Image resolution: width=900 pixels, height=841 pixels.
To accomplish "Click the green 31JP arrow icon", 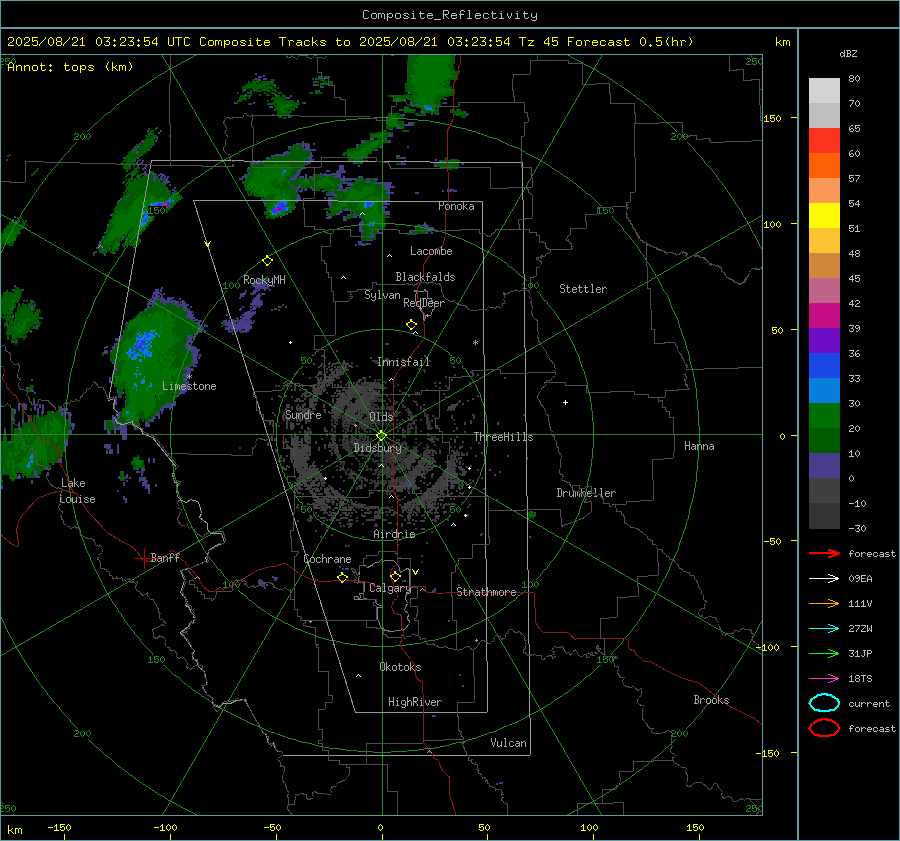I will [824, 653].
